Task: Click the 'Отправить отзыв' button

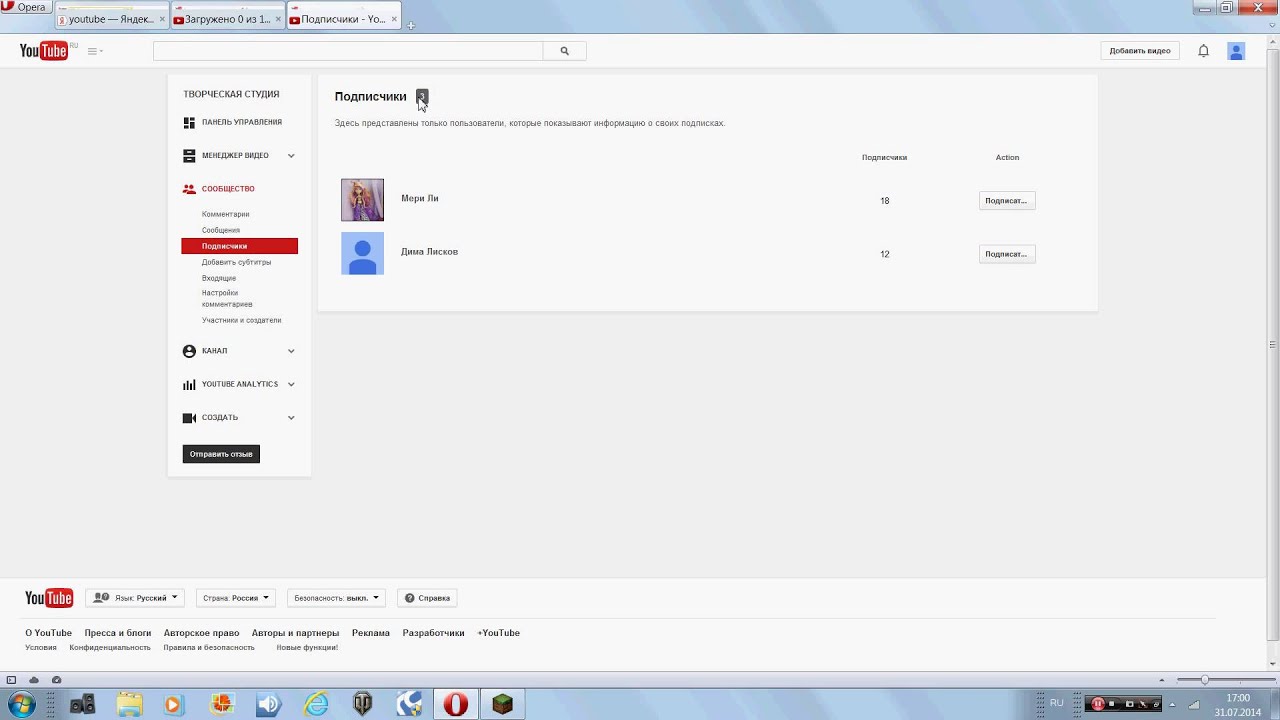Action: click(221, 454)
